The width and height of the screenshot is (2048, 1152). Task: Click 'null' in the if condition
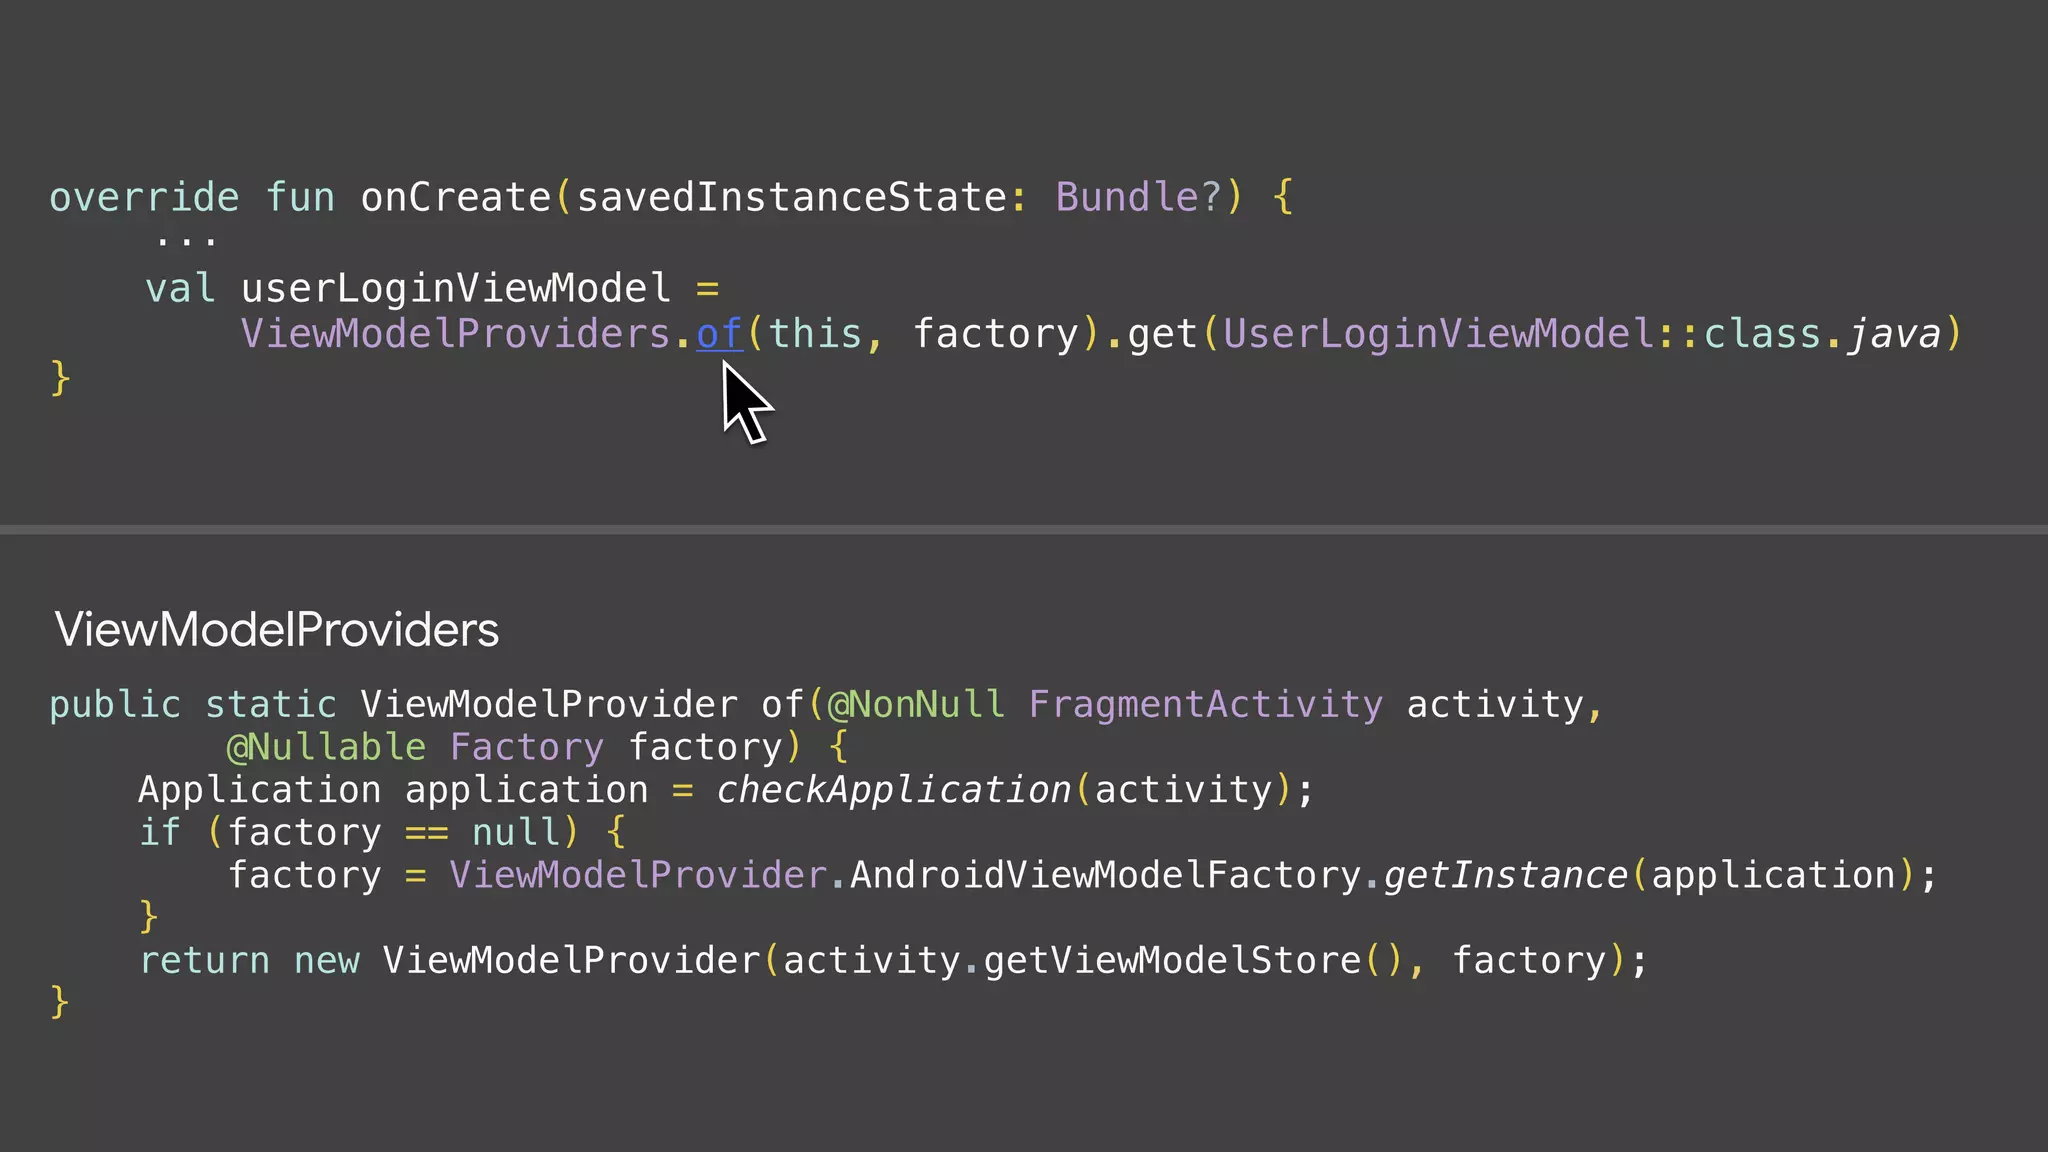516,832
